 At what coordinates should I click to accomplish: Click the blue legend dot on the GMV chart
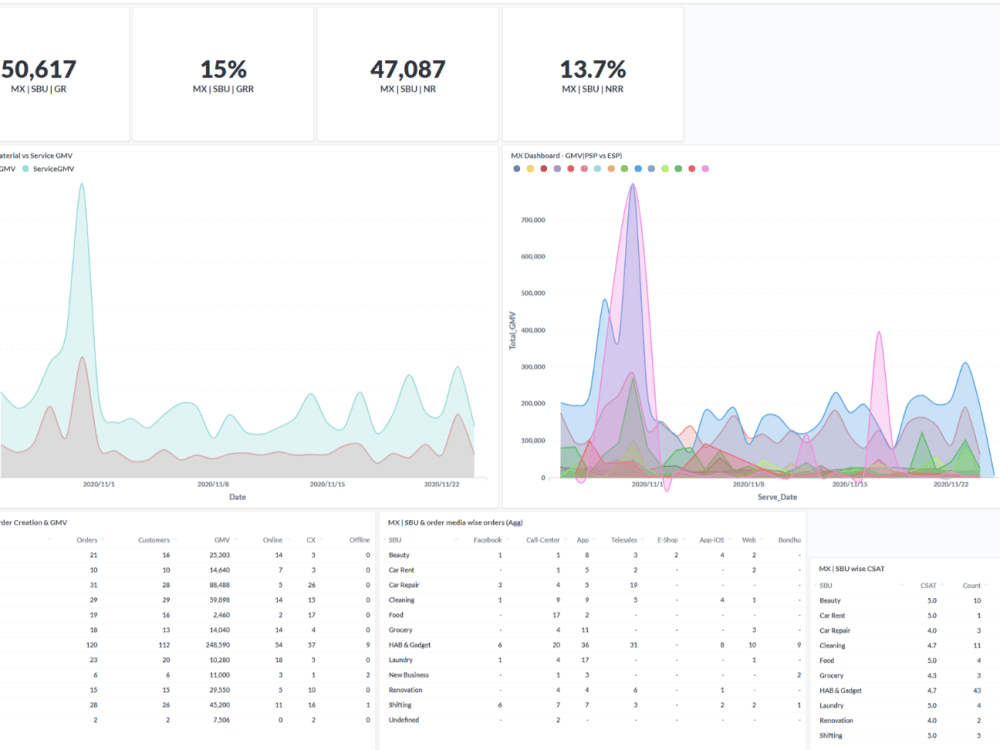(638, 167)
